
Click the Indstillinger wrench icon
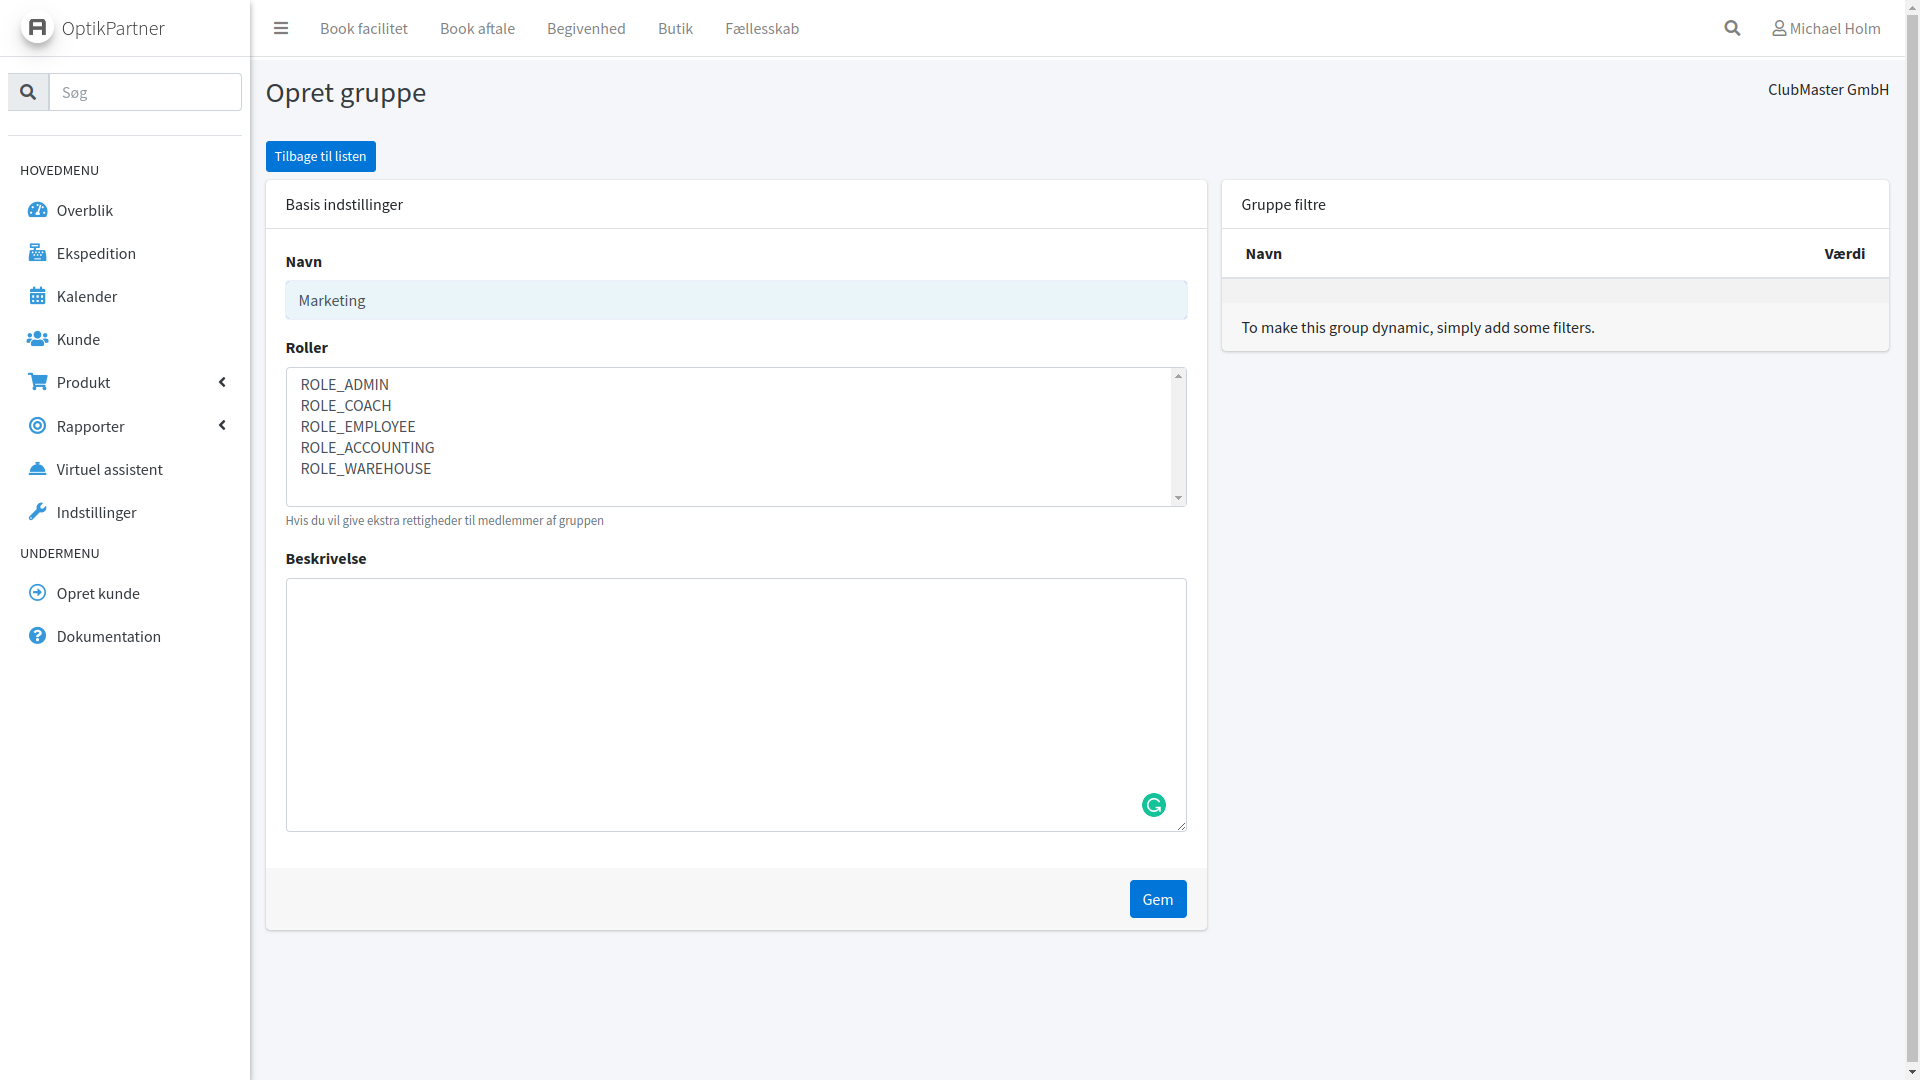tap(38, 512)
